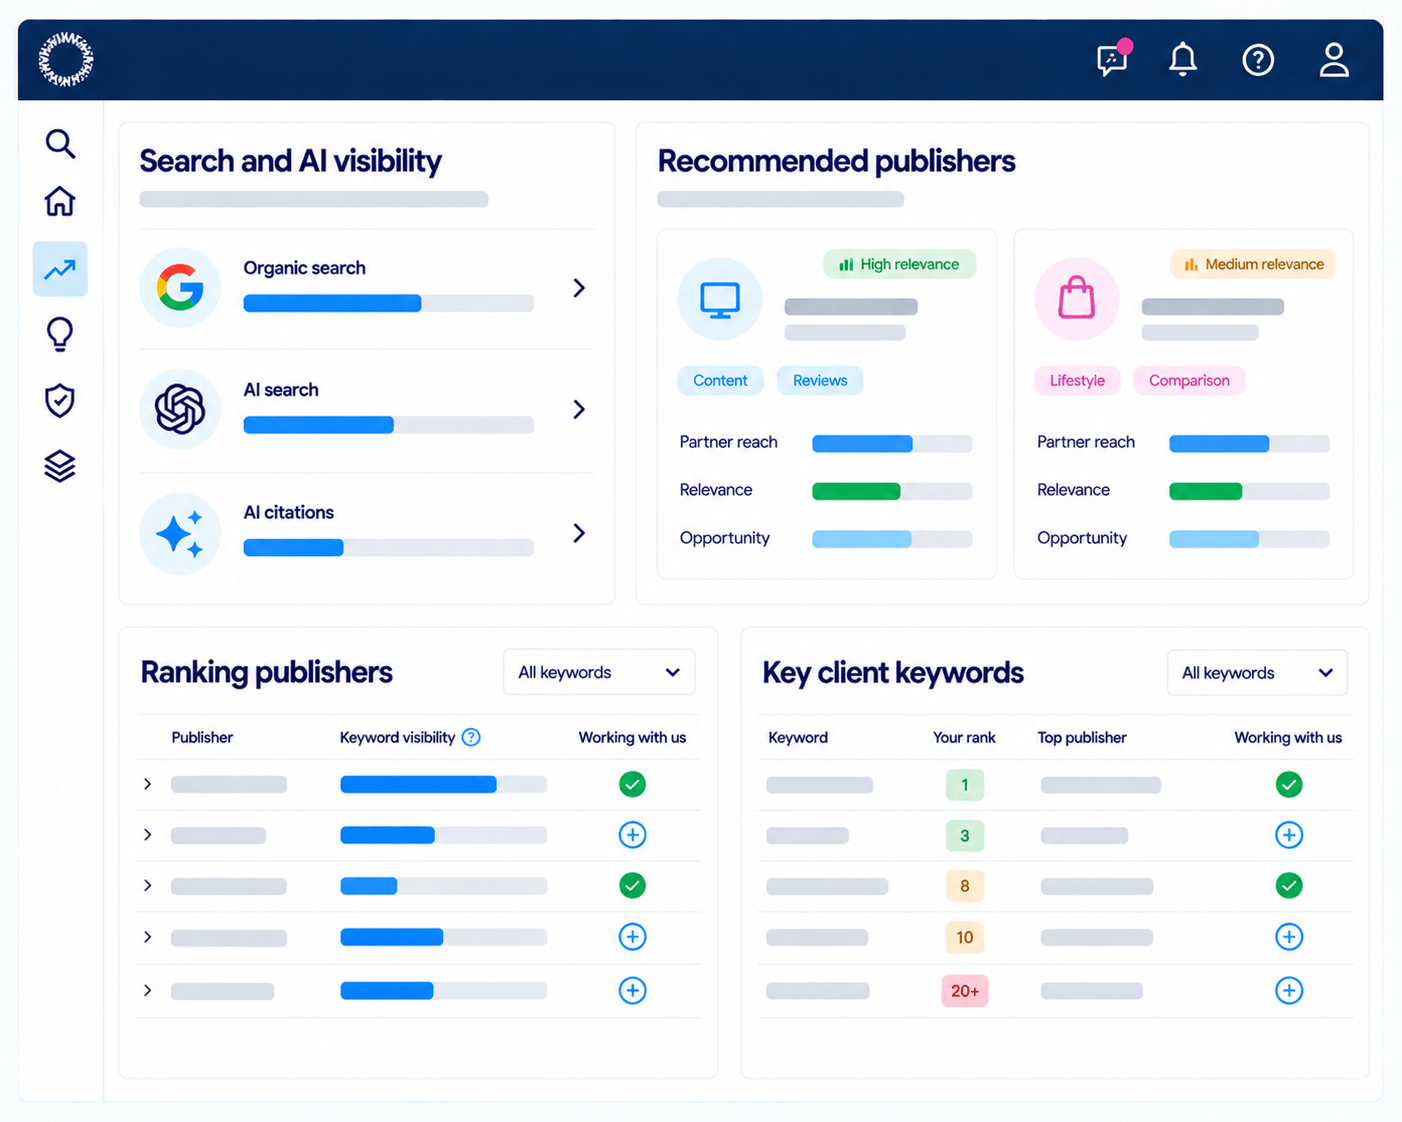Screen dimensions: 1402x1122
Task: Open Ranking publishers All keywords dropdown
Action: 598,672
